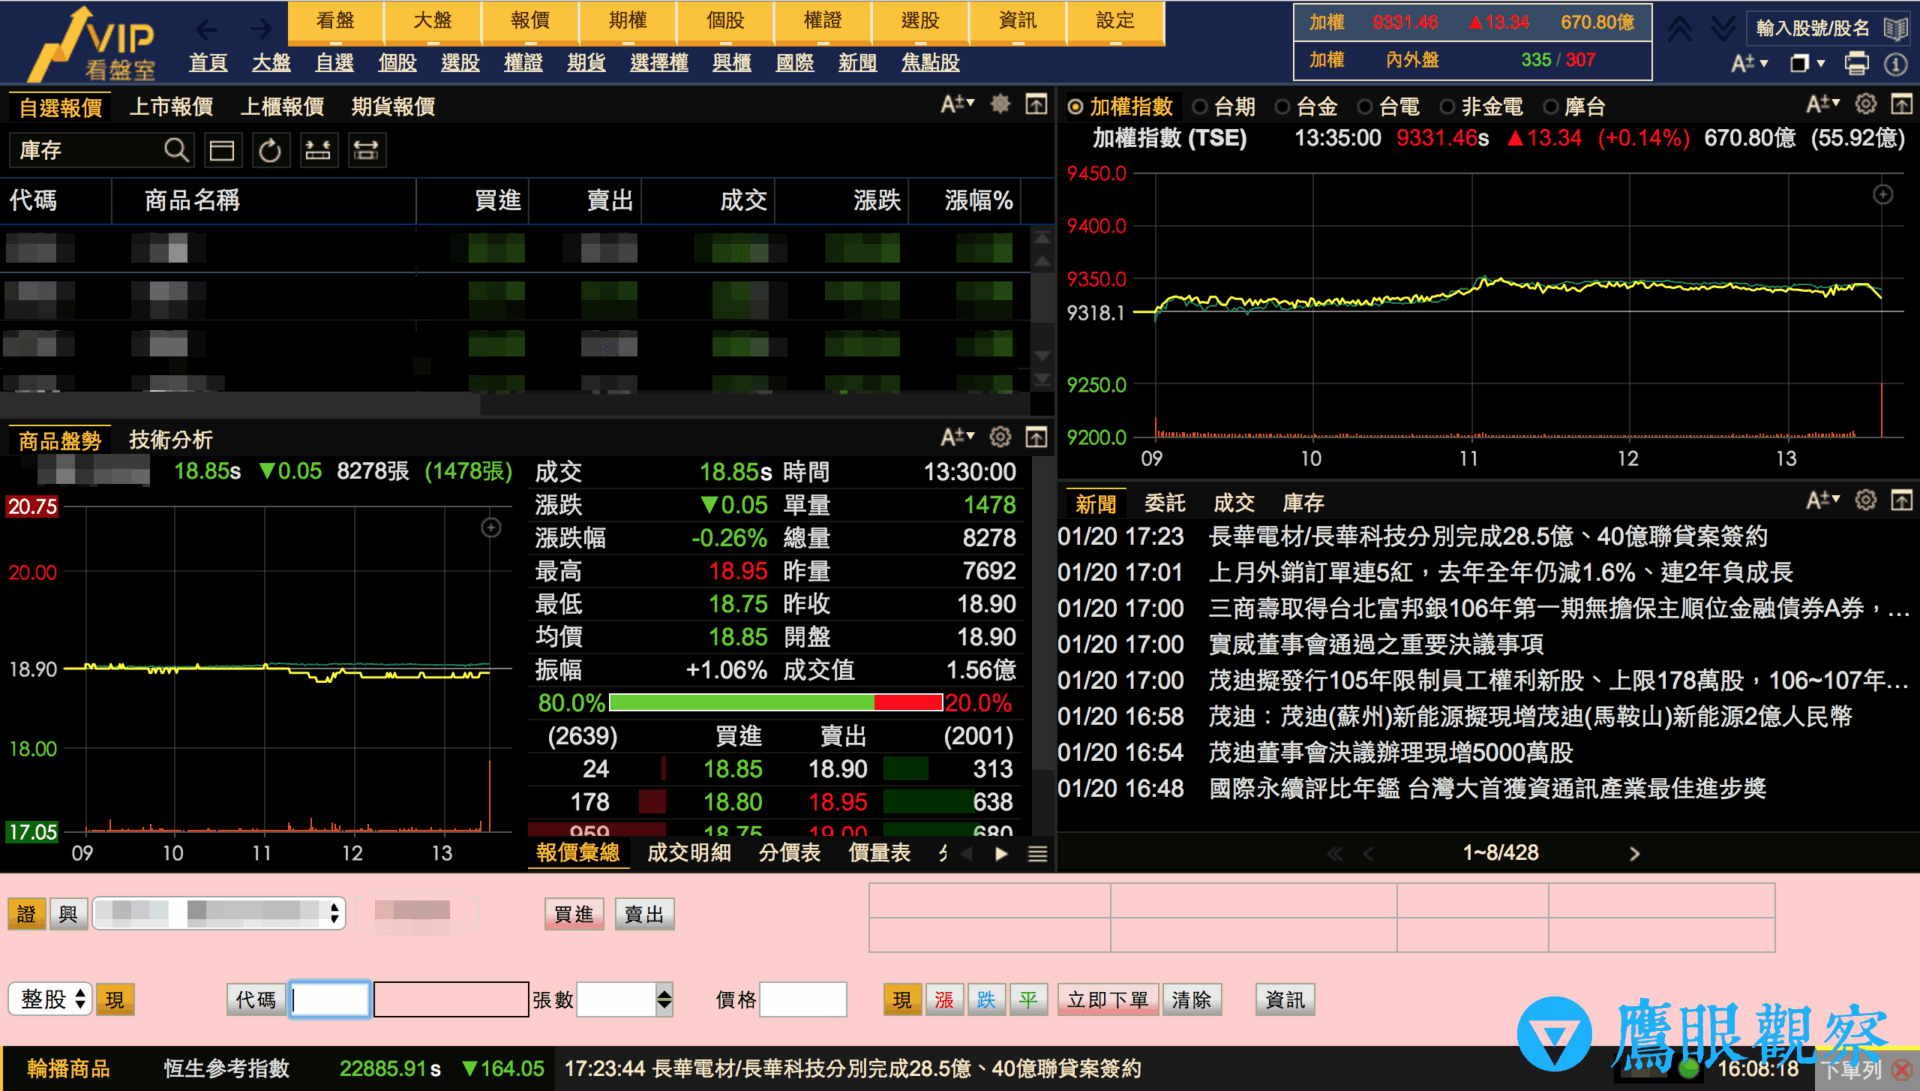Pop out the 商品盤勢 panel

tap(1036, 437)
